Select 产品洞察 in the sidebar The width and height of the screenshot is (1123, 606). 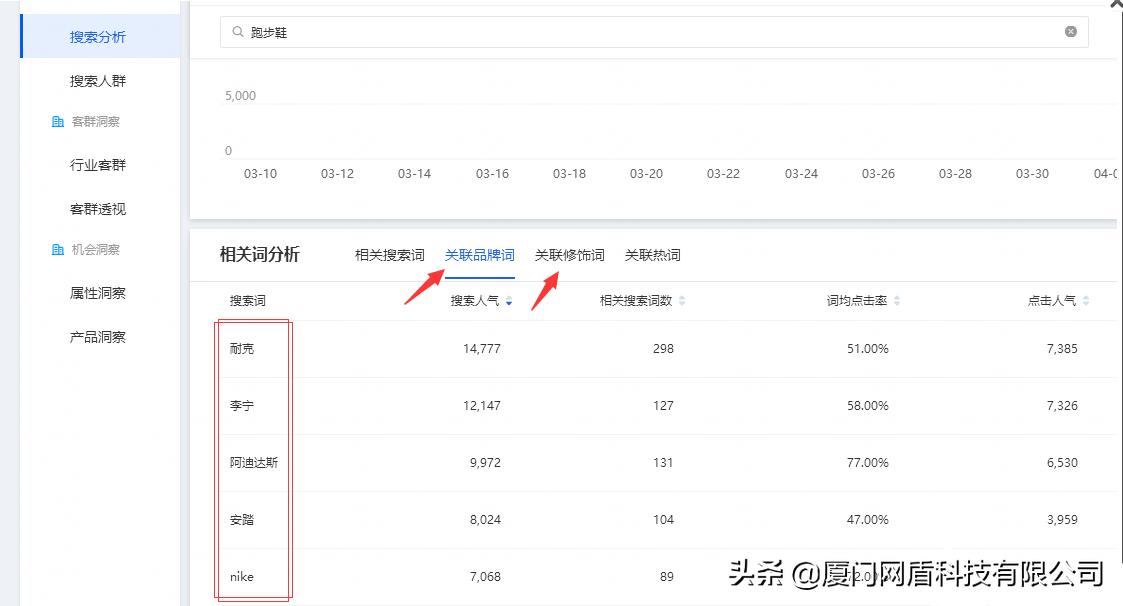(x=97, y=337)
